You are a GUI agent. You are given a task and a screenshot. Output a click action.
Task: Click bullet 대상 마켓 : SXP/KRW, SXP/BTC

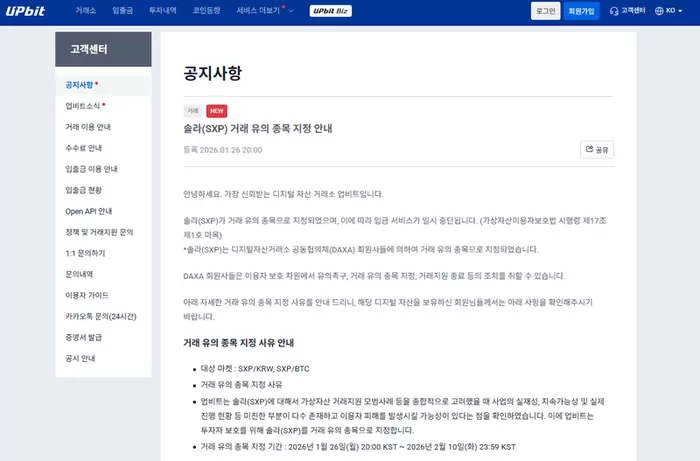click(x=255, y=369)
